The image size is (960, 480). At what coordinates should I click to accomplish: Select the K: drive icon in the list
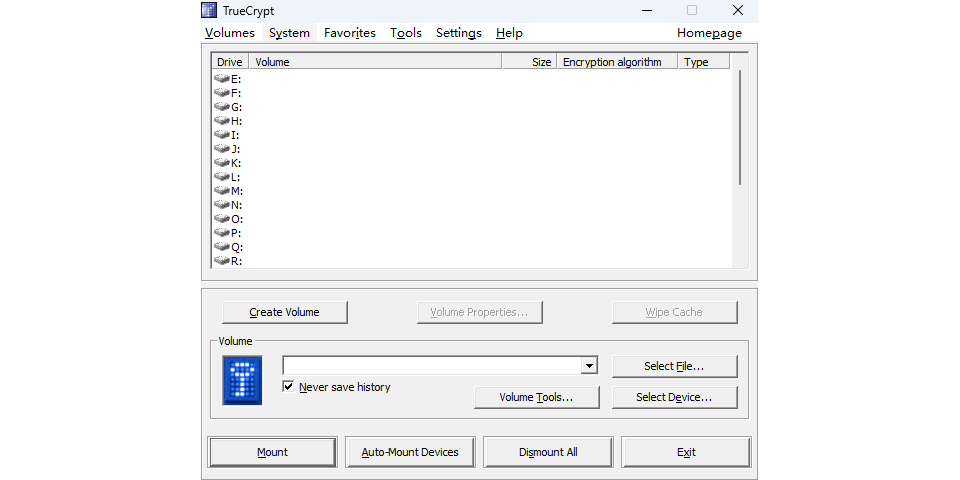222,163
